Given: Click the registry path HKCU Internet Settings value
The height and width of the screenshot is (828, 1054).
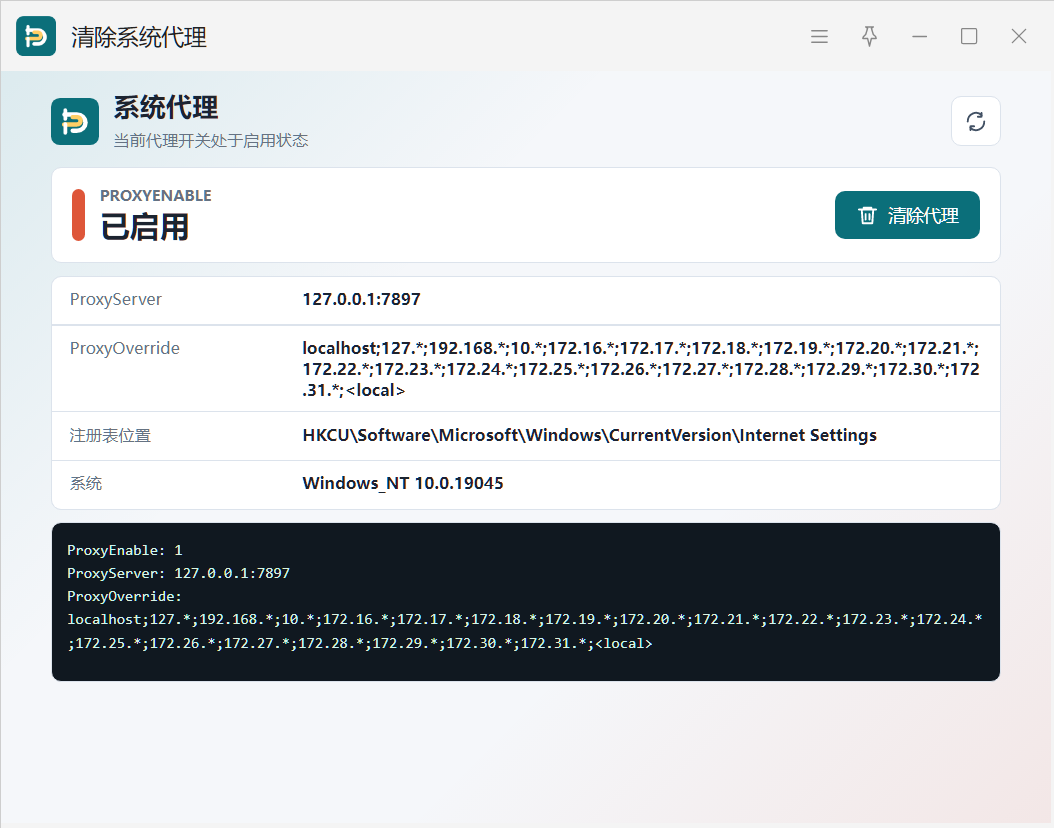Looking at the screenshot, I should tap(590, 436).
